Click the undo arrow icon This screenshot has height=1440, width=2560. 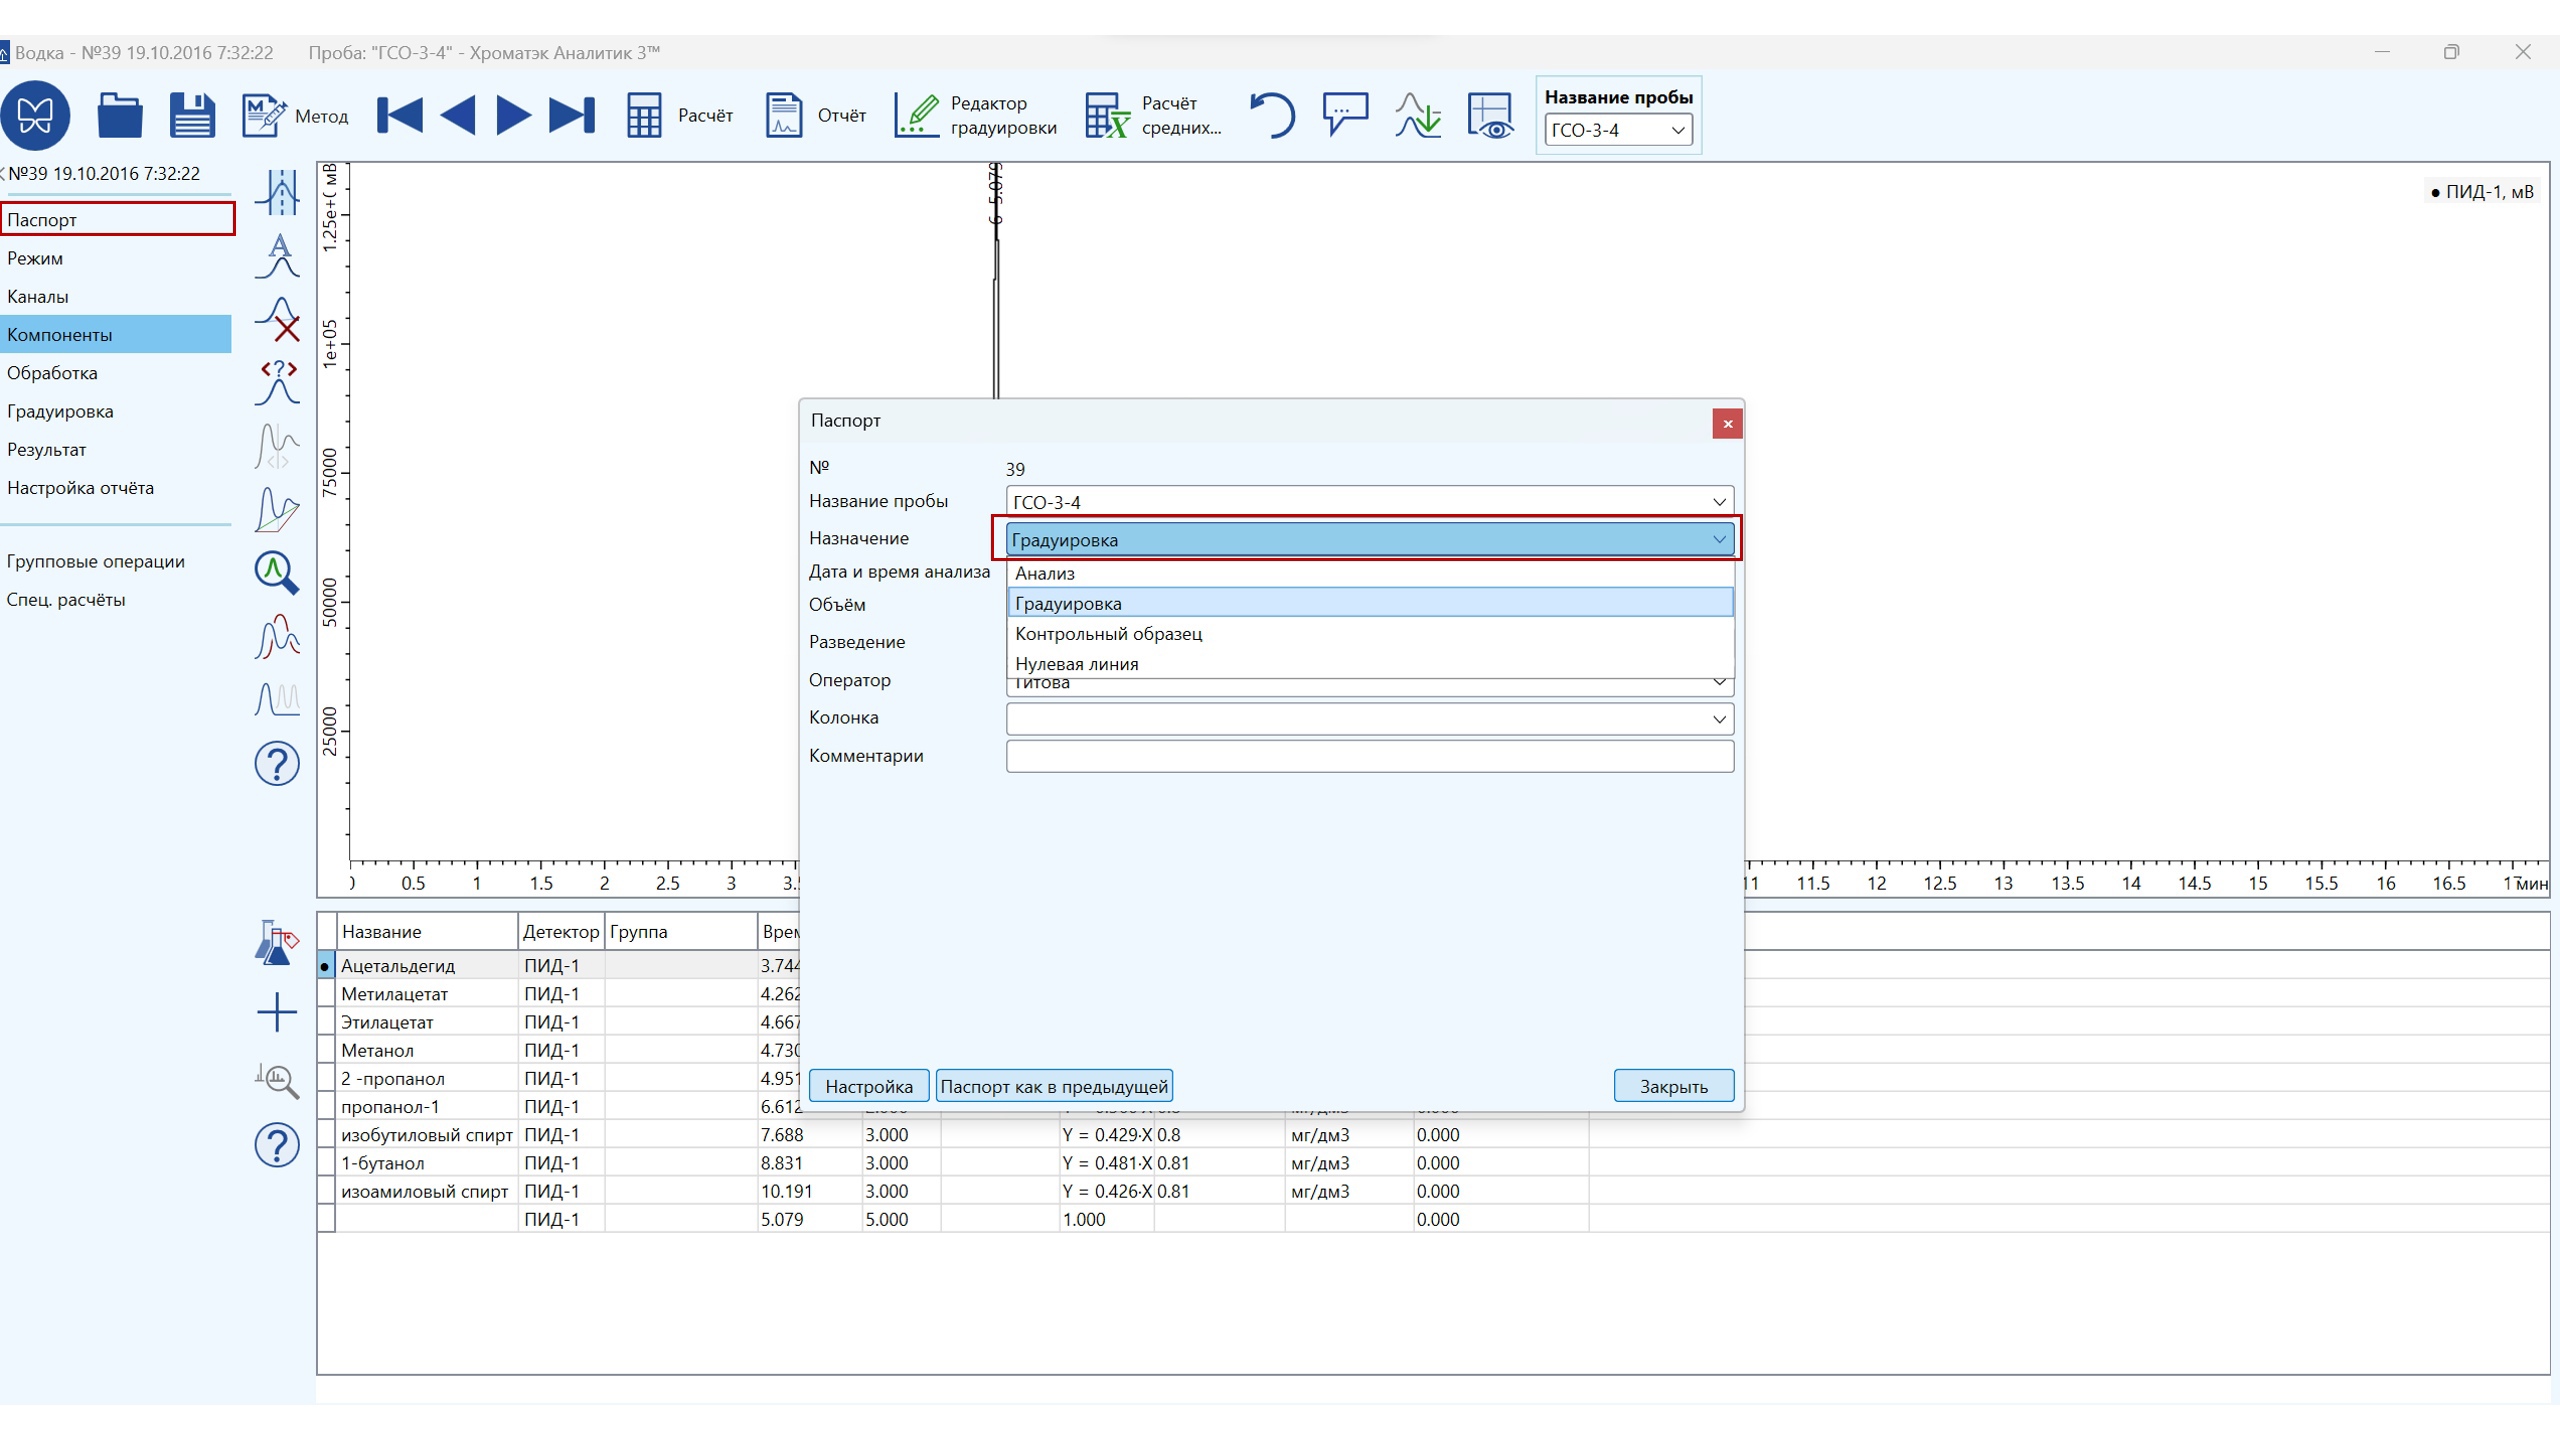coord(1272,115)
